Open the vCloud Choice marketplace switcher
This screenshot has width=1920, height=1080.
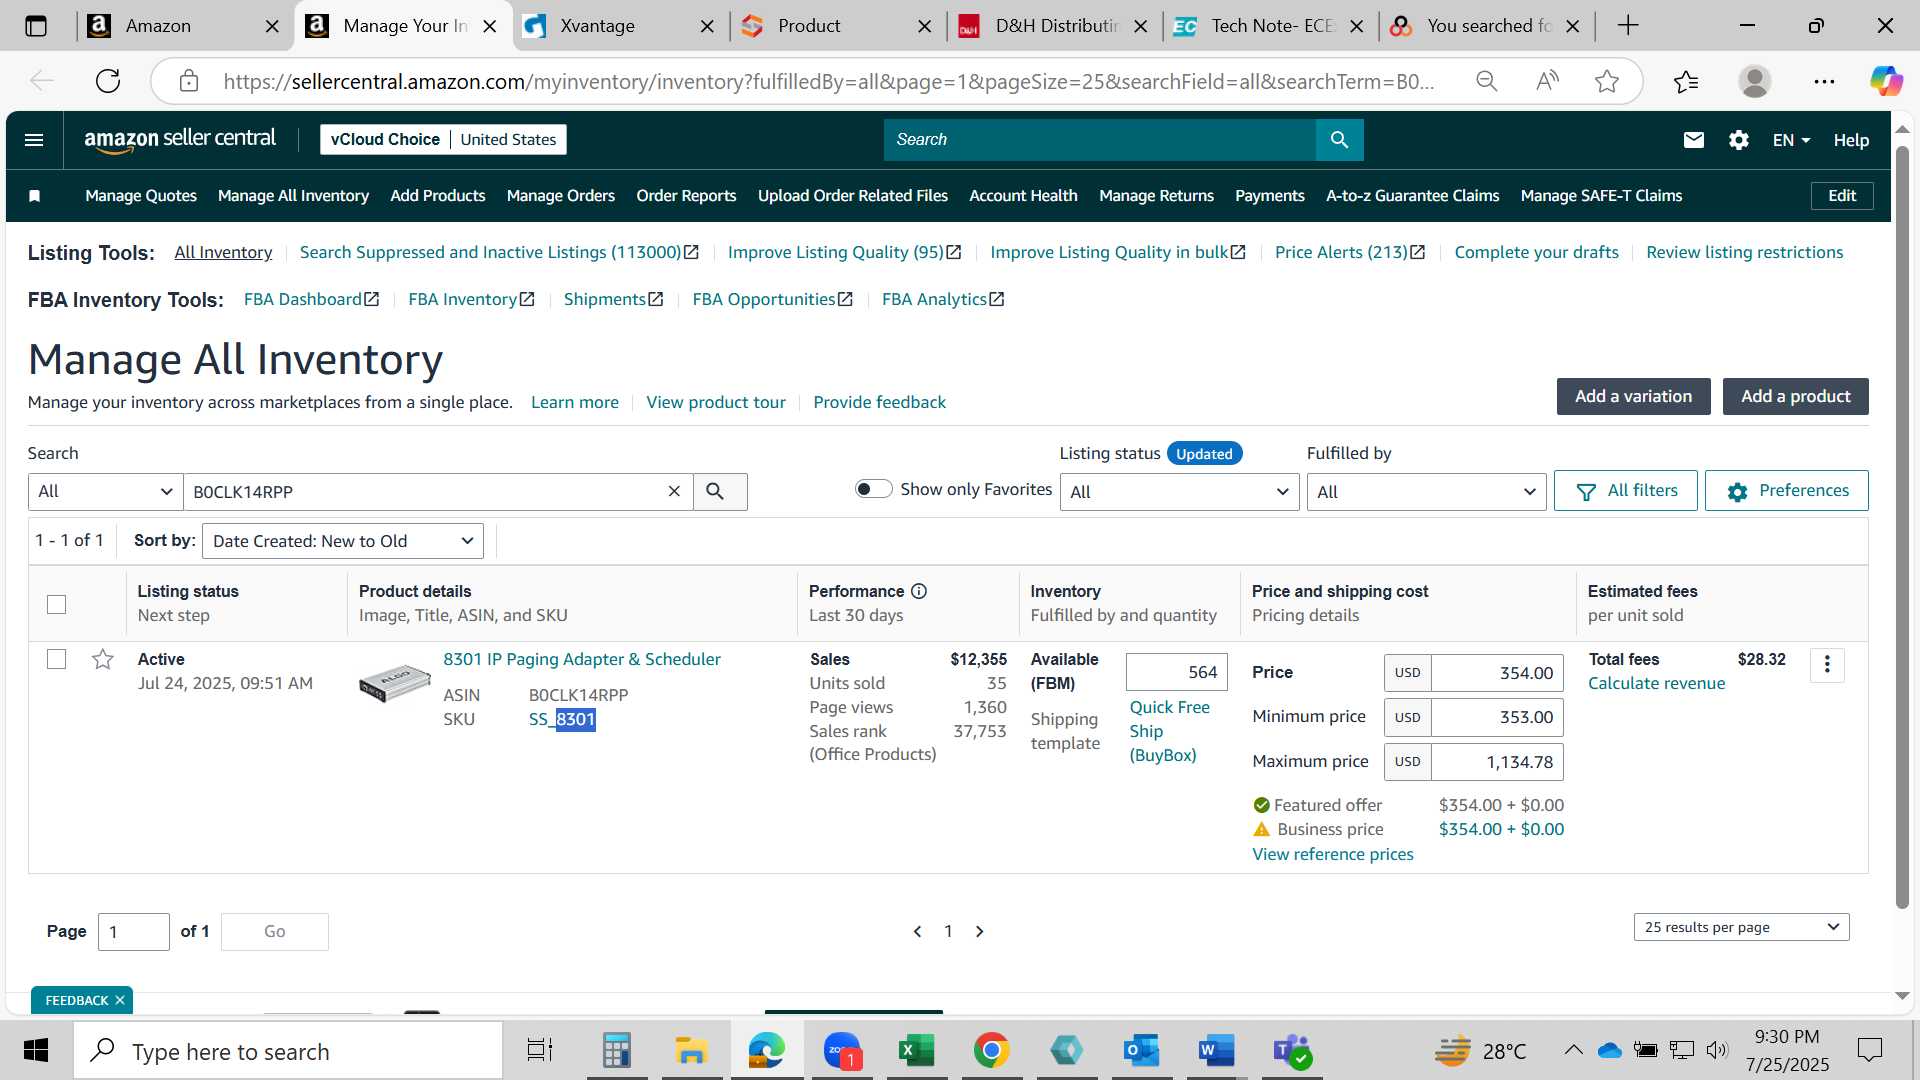pos(443,140)
